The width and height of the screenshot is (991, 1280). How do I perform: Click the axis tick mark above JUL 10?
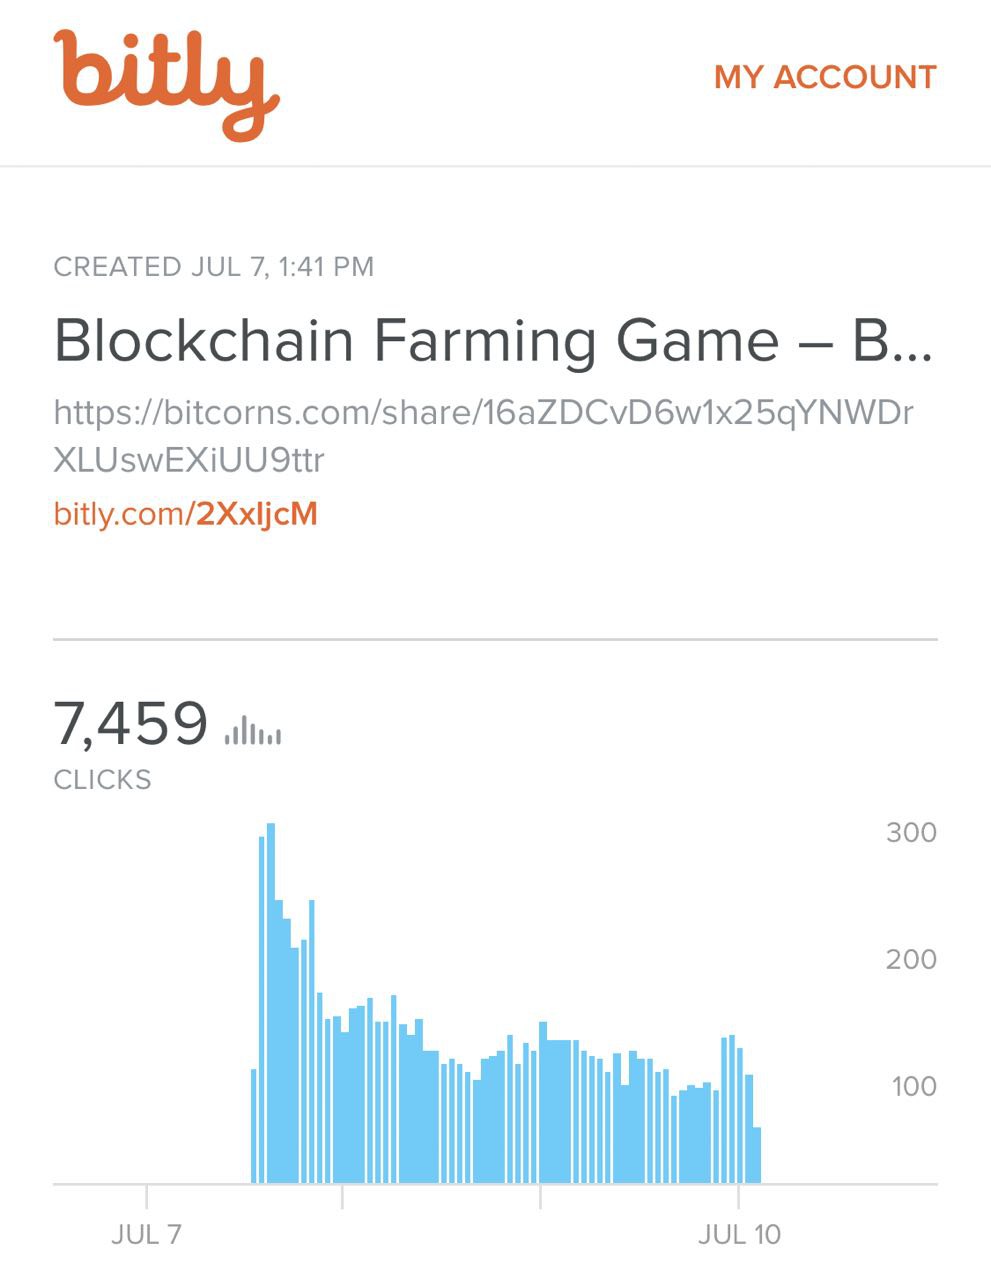(x=738, y=1196)
